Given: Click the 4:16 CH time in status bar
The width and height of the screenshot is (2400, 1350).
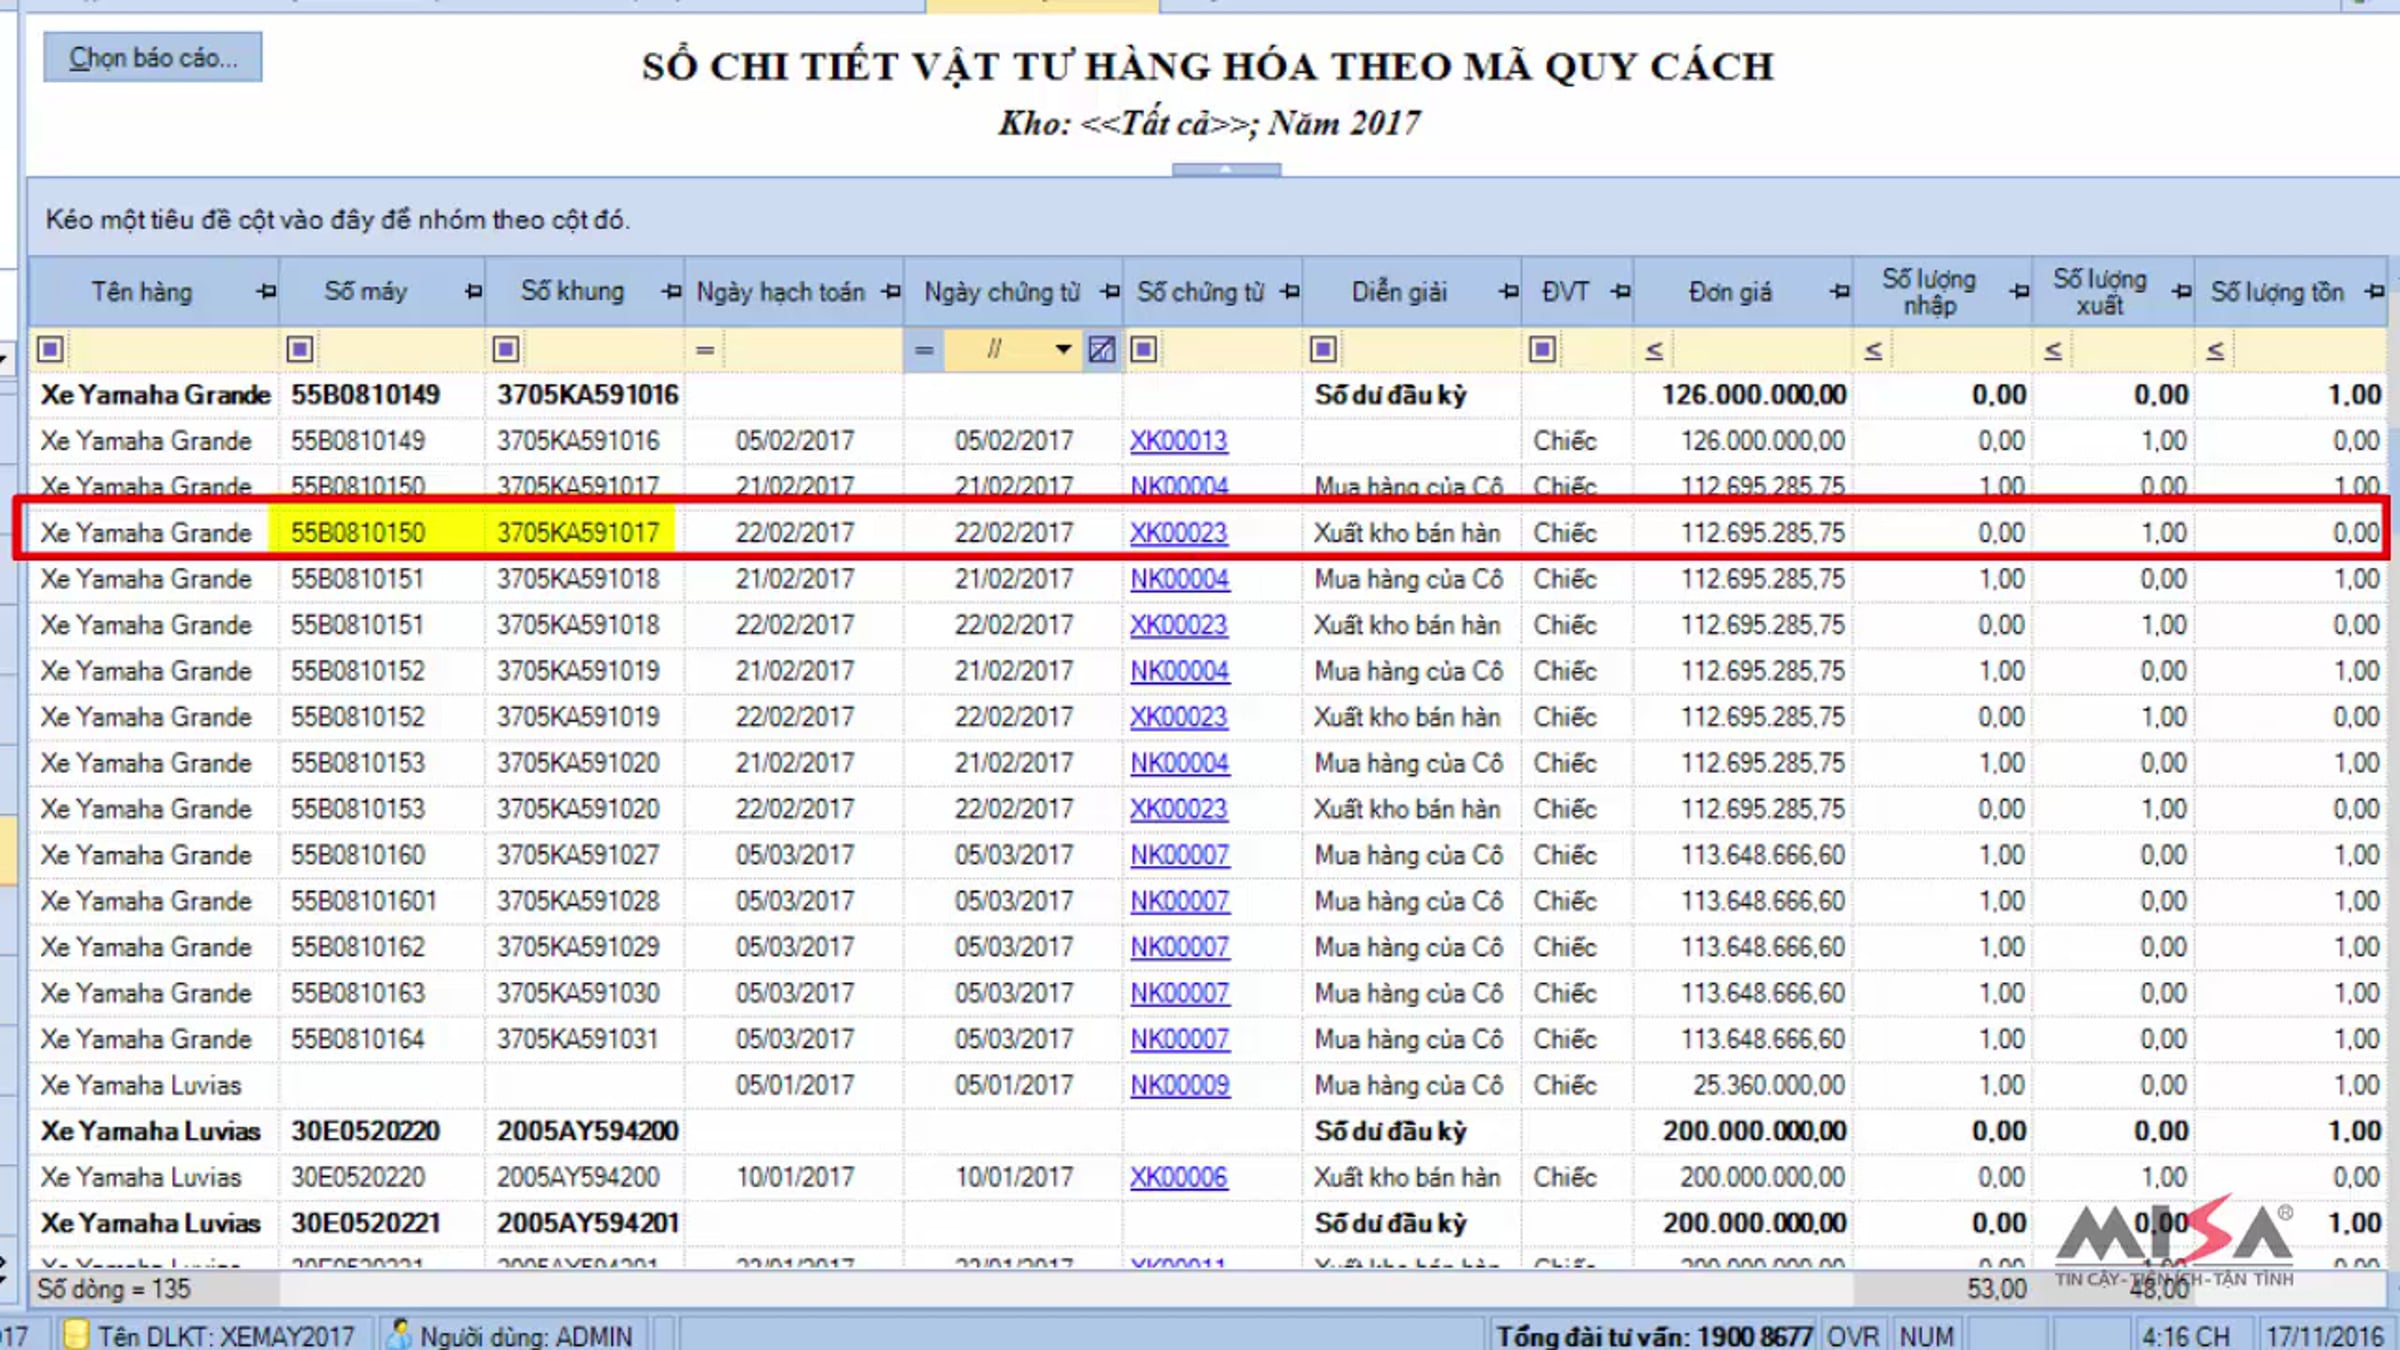Looking at the screenshot, I should 2185,1336.
